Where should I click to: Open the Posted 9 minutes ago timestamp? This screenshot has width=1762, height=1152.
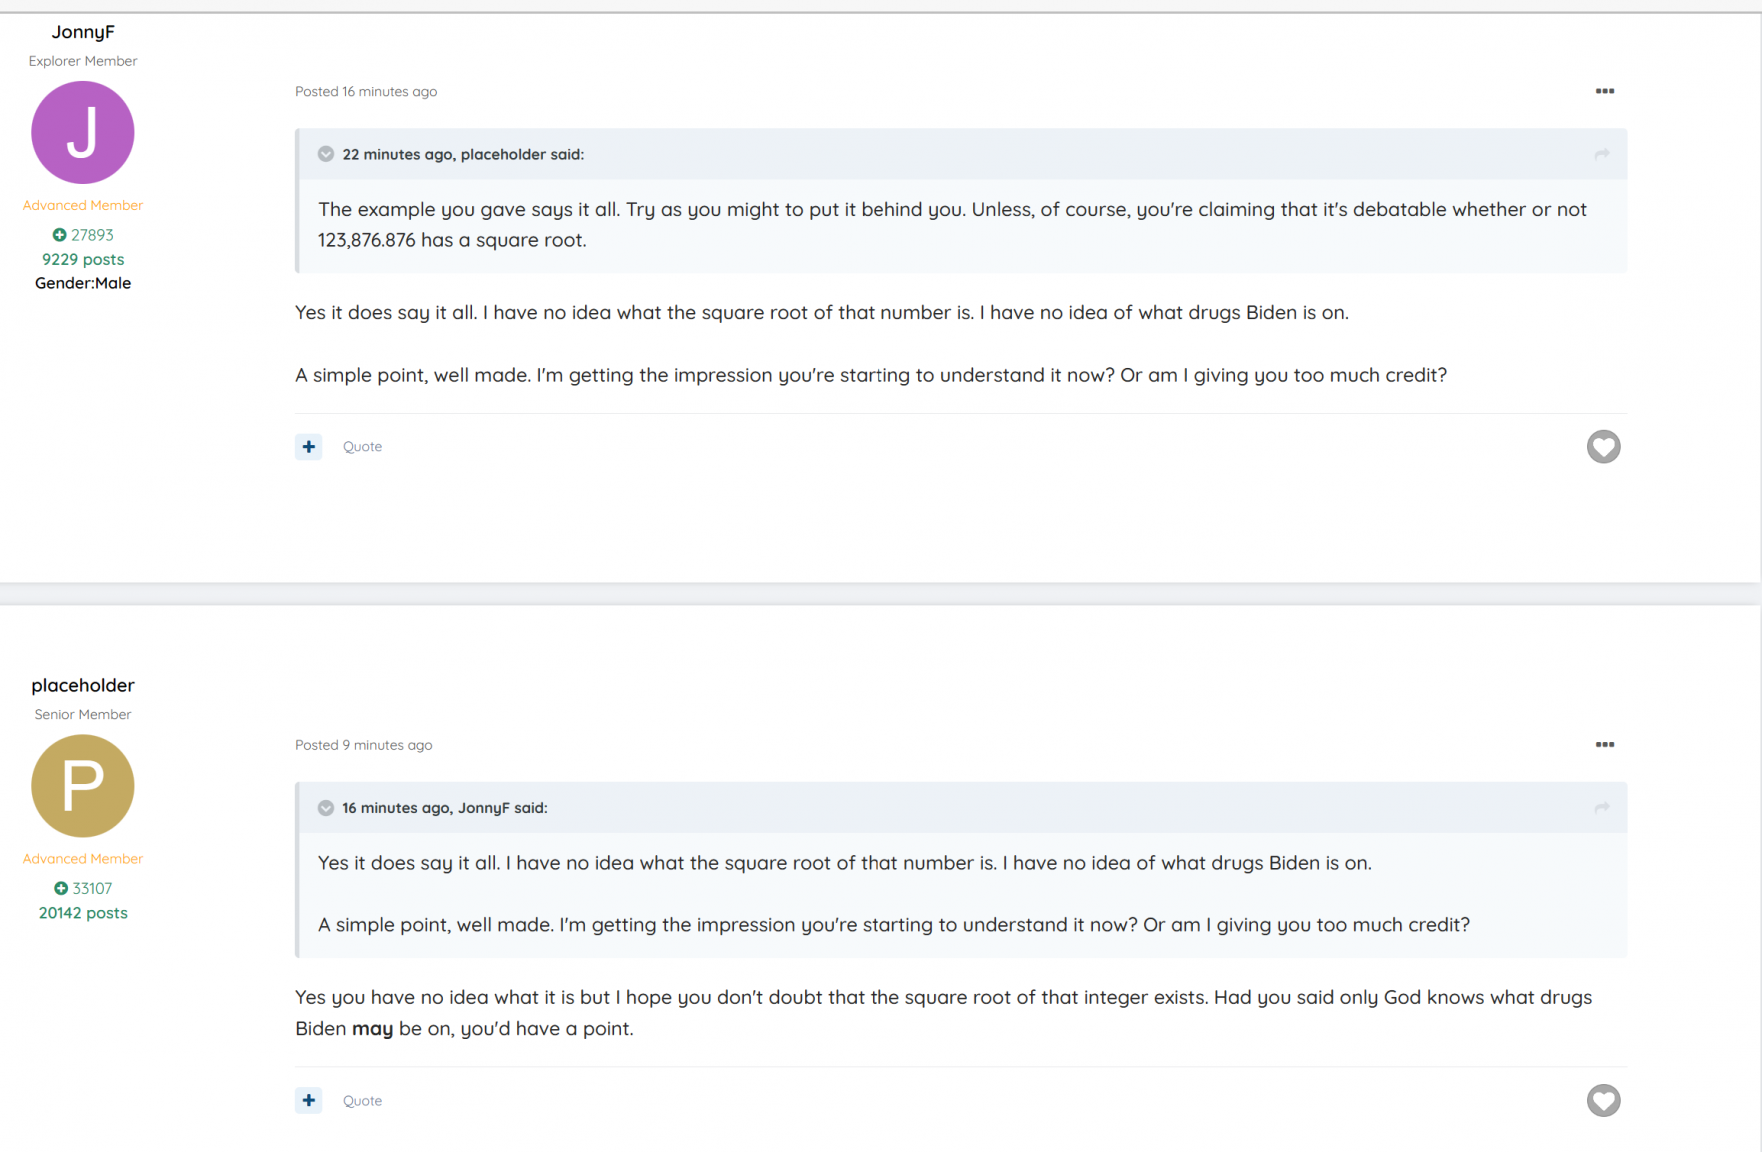[x=364, y=745]
